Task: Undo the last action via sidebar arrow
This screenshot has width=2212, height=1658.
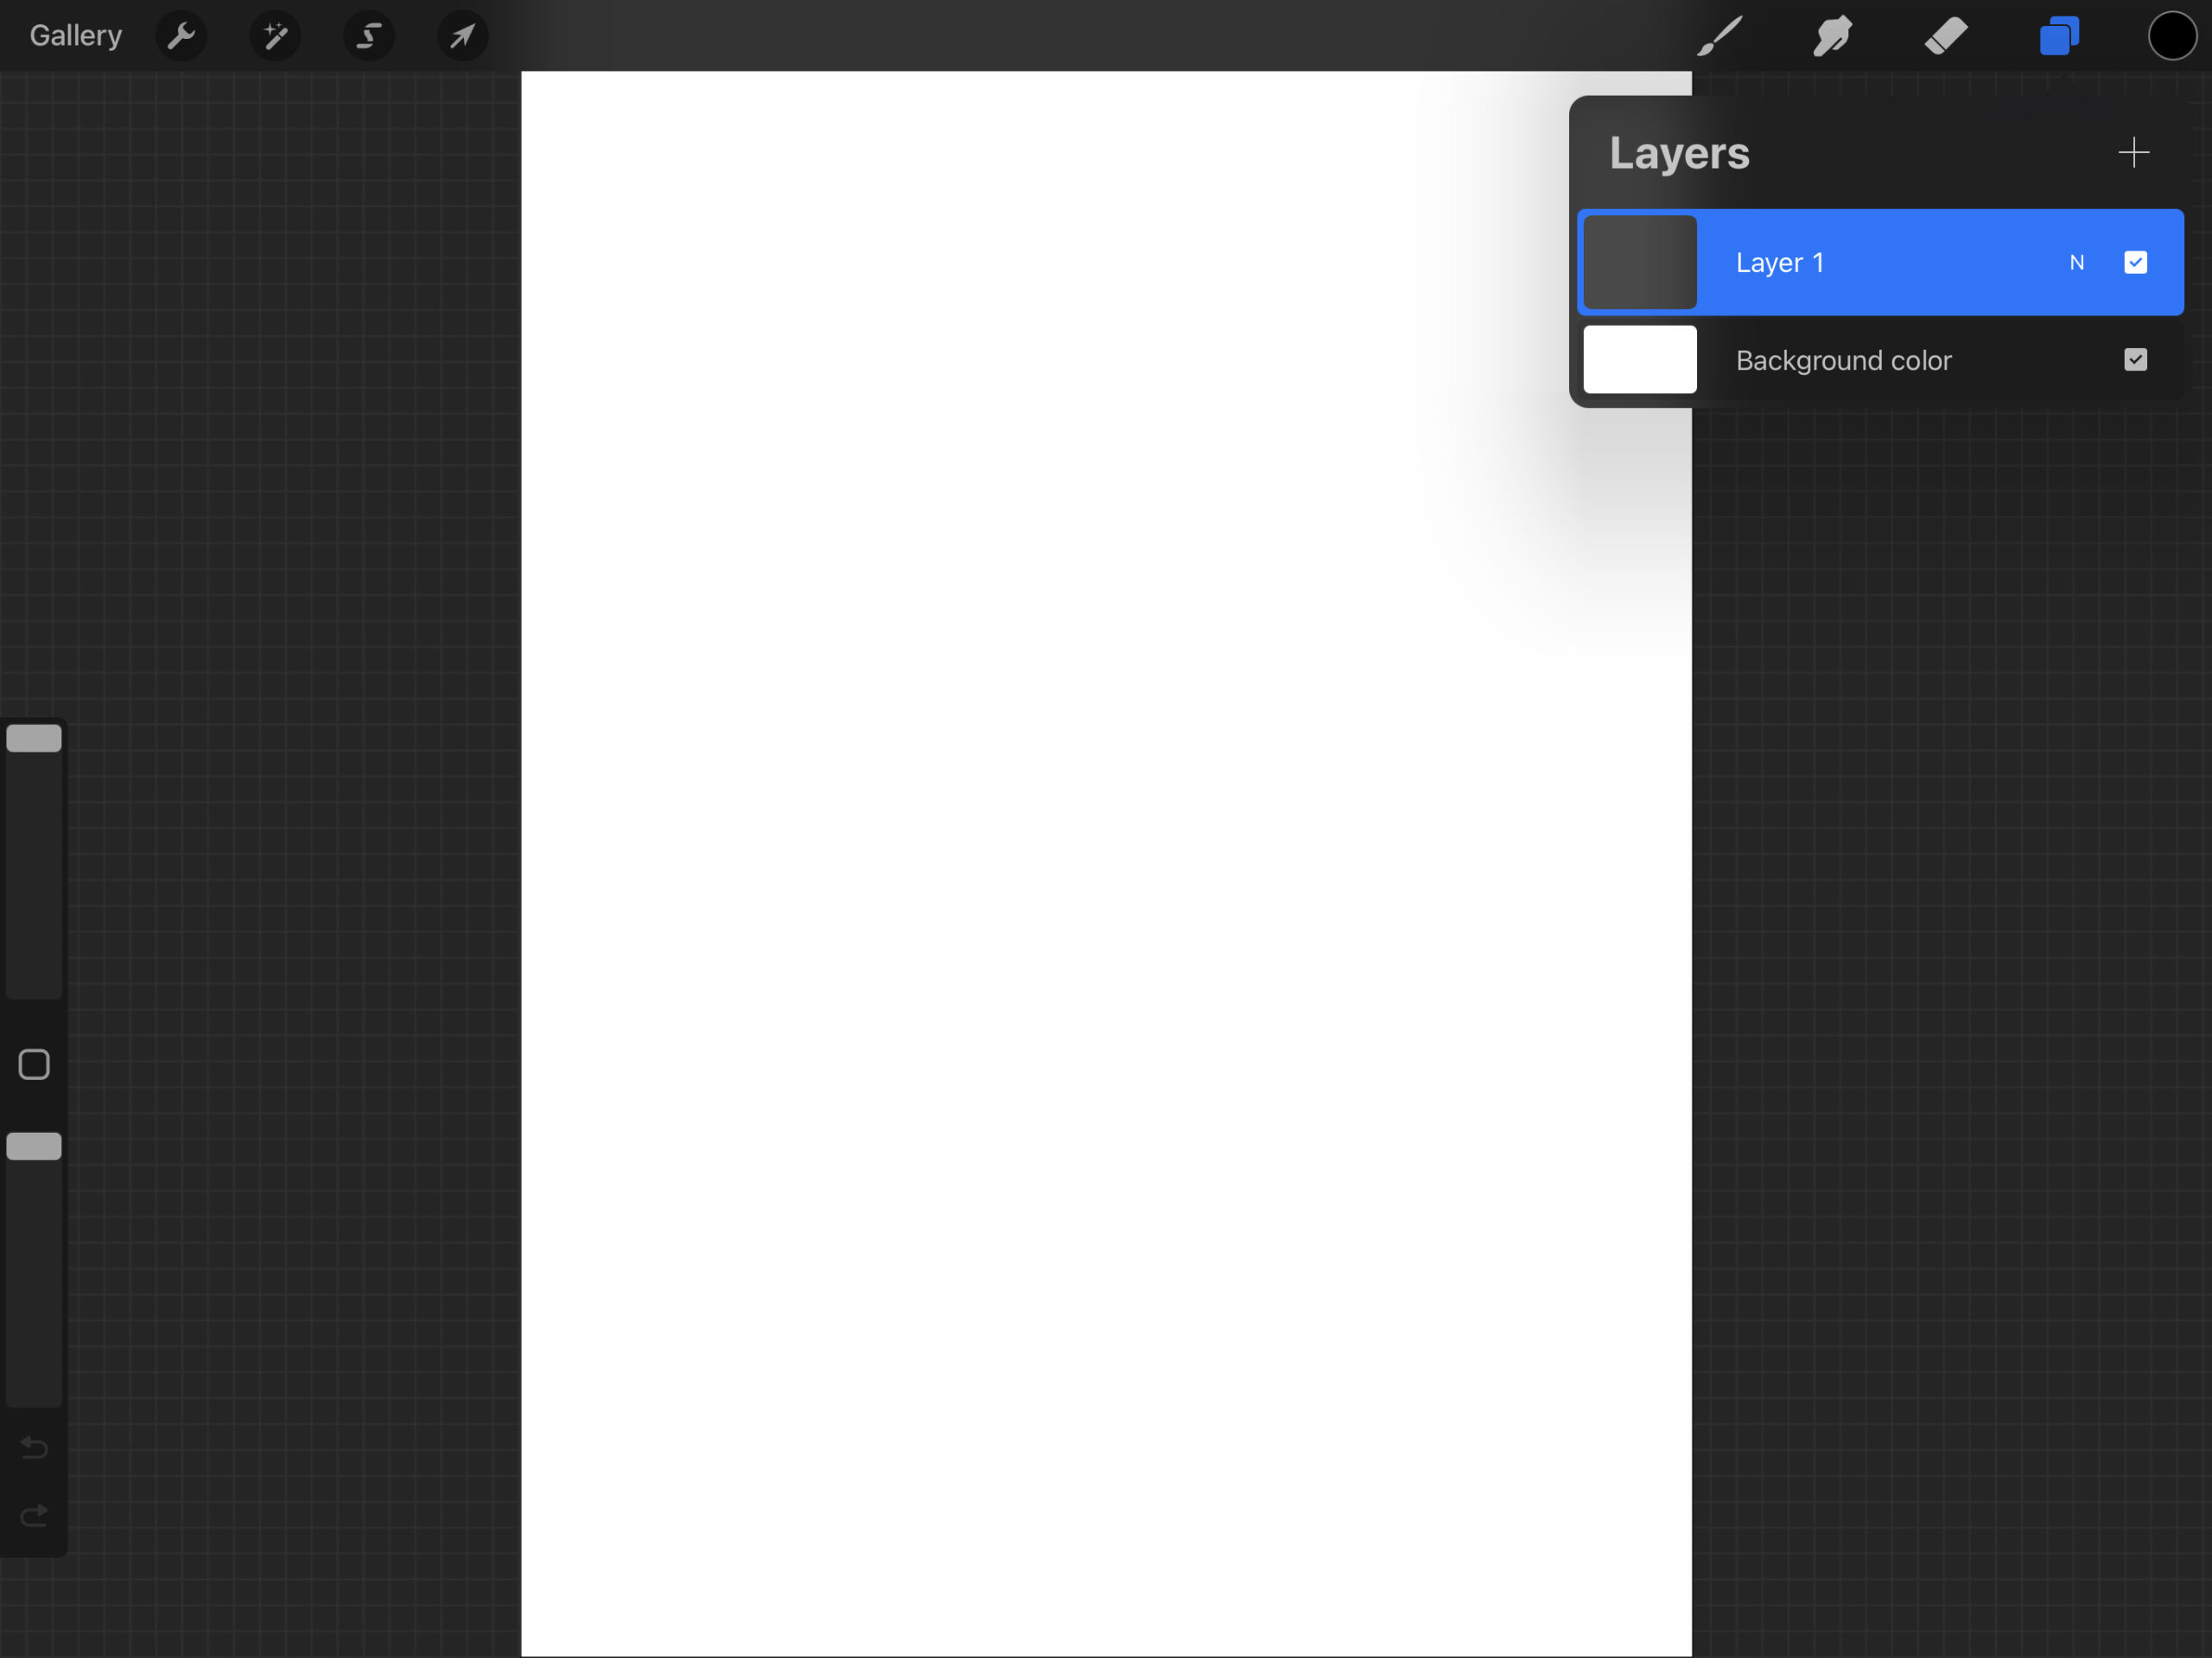Action: (x=34, y=1447)
